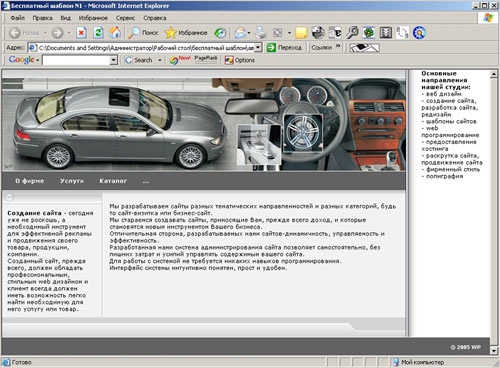
Task: Click the Edit page icon beside printer
Action: (x=277, y=33)
